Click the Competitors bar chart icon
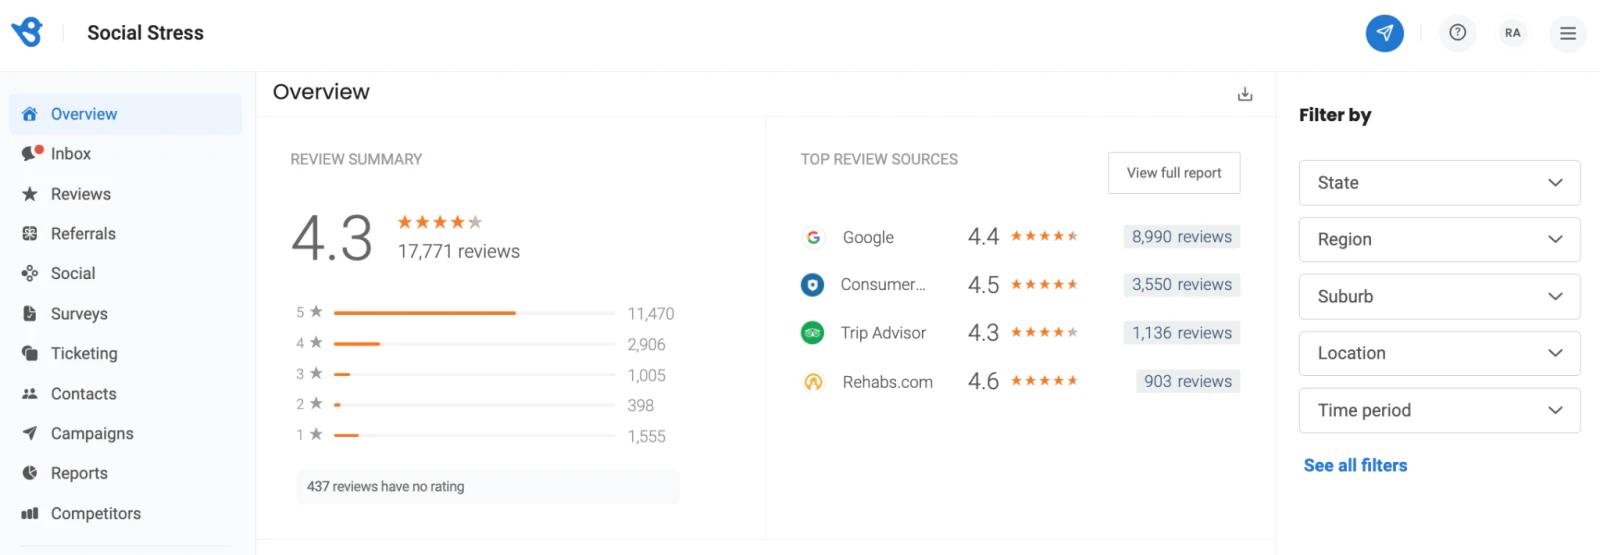Image resolution: width=1600 pixels, height=555 pixels. point(30,513)
